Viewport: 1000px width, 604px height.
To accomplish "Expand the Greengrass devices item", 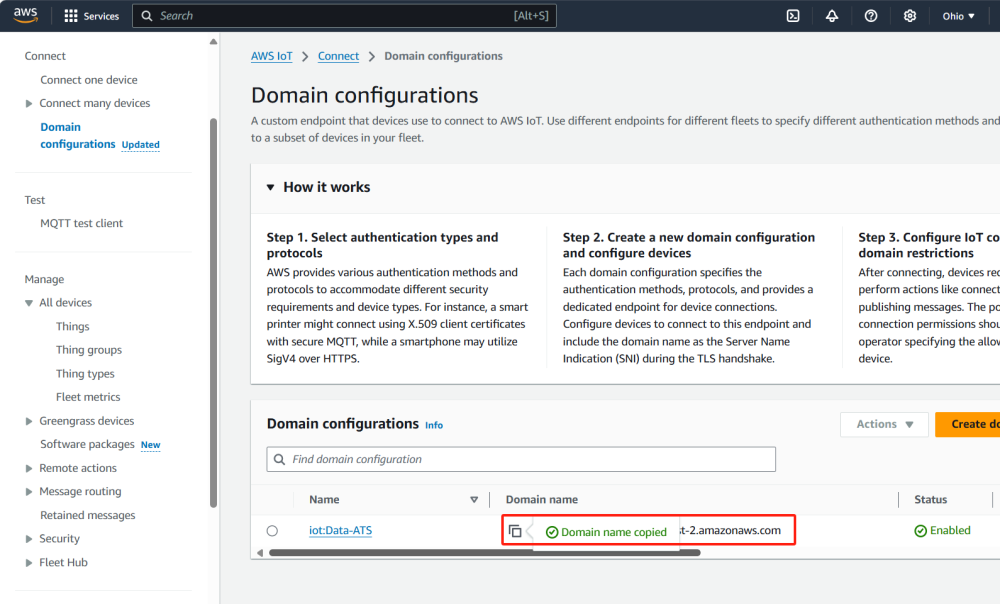I will 29,421.
